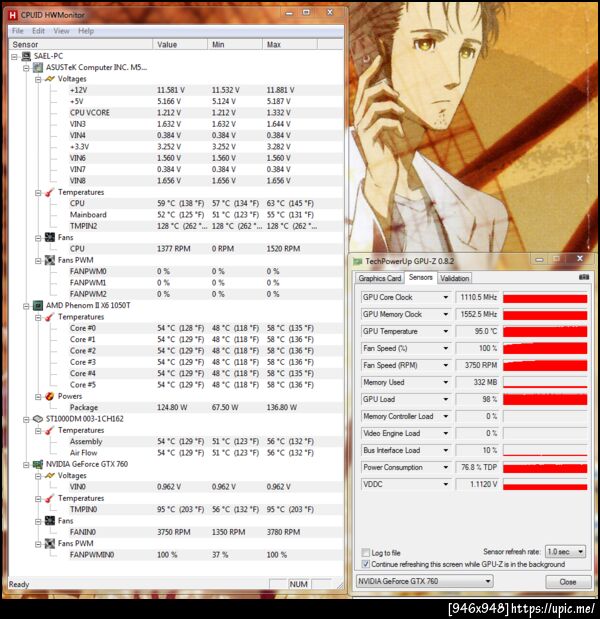The image size is (600, 619).
Task: Click the NVIDIA GeForce GTX 760 card icon
Action: point(38,464)
